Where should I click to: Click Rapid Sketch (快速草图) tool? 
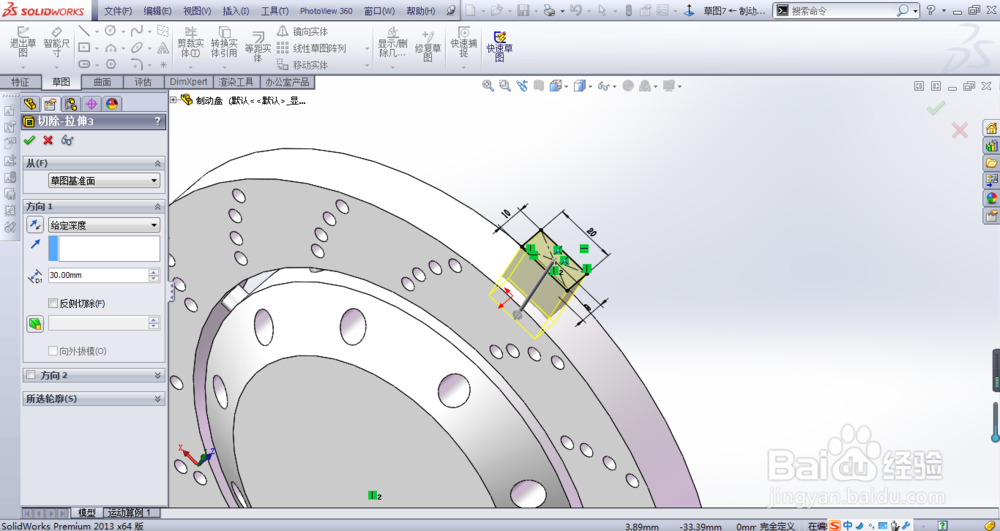point(499,47)
